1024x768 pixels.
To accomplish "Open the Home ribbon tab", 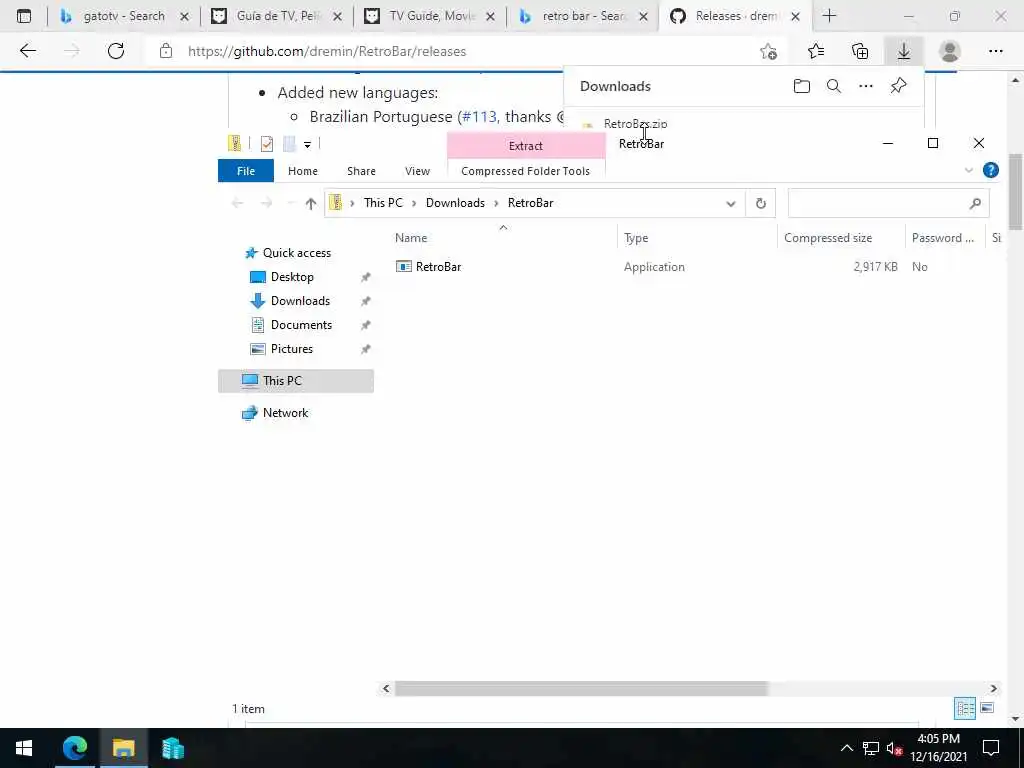I will (x=303, y=171).
